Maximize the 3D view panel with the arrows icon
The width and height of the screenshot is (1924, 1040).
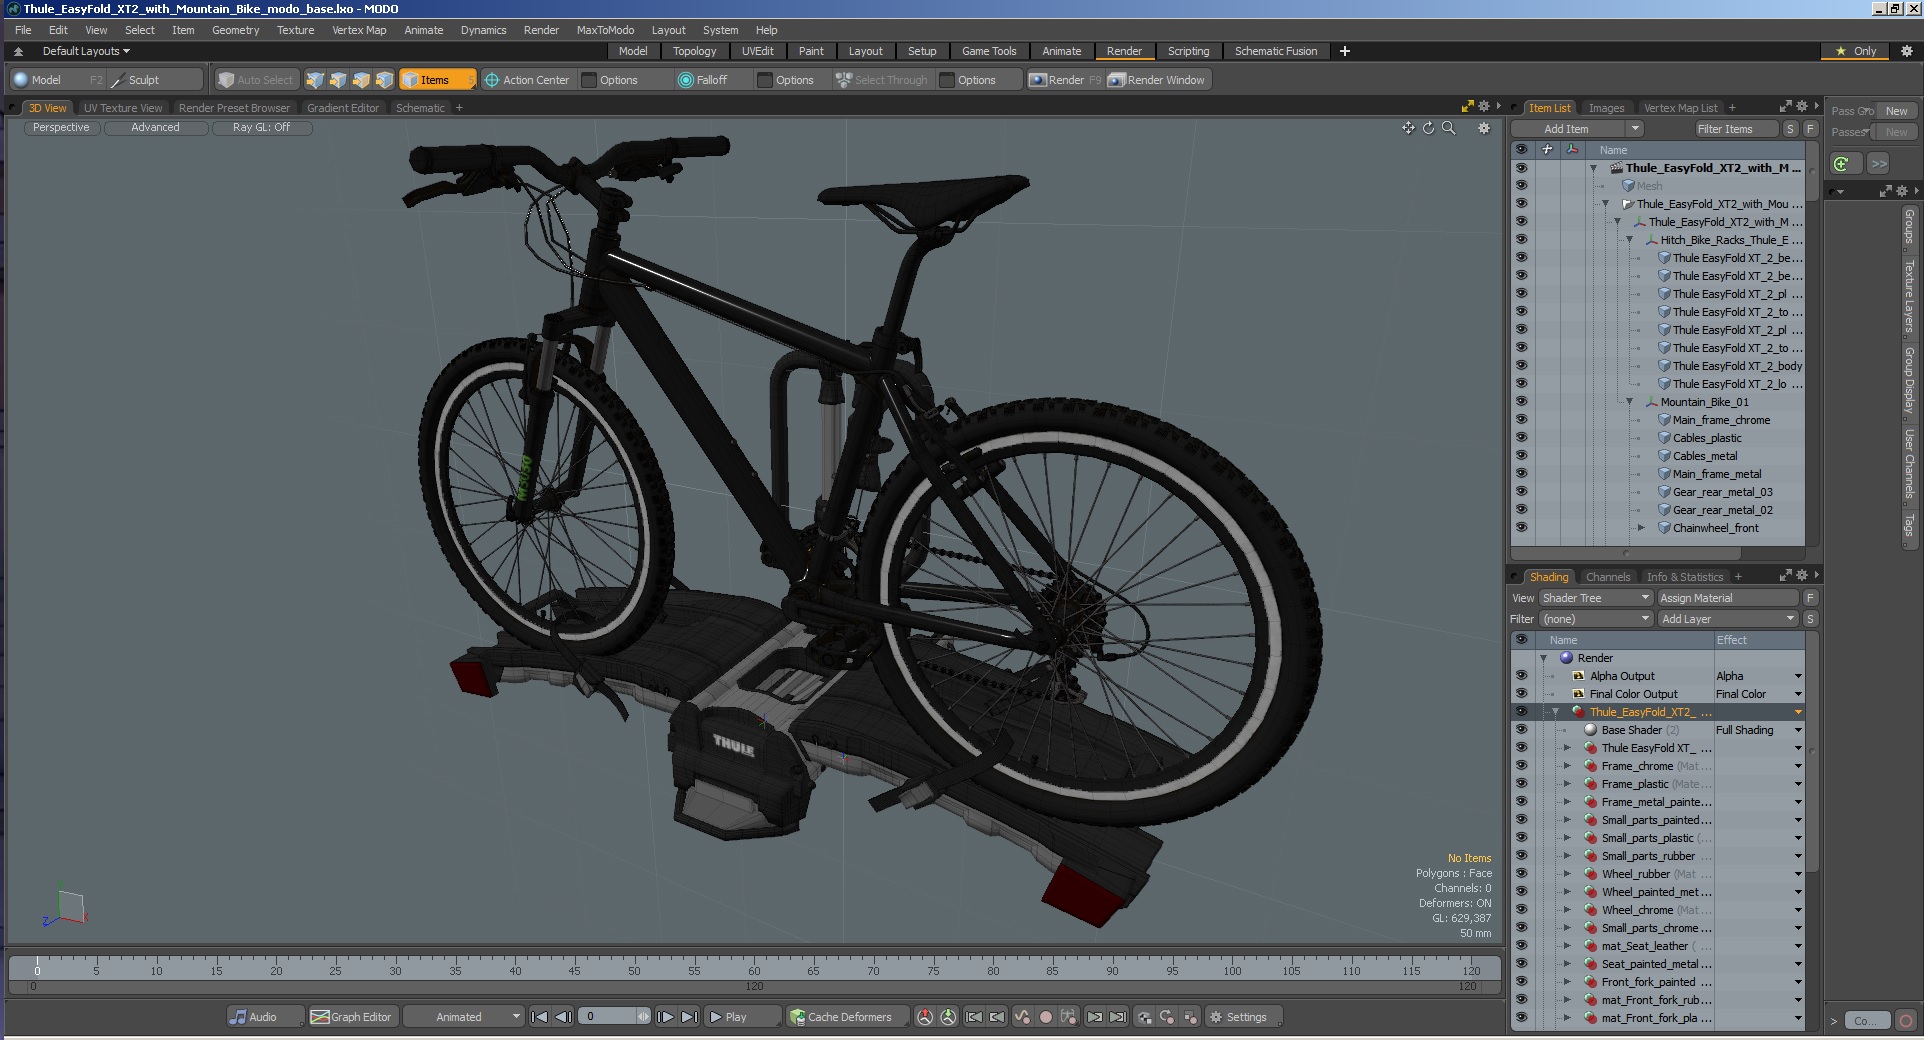click(x=1468, y=106)
